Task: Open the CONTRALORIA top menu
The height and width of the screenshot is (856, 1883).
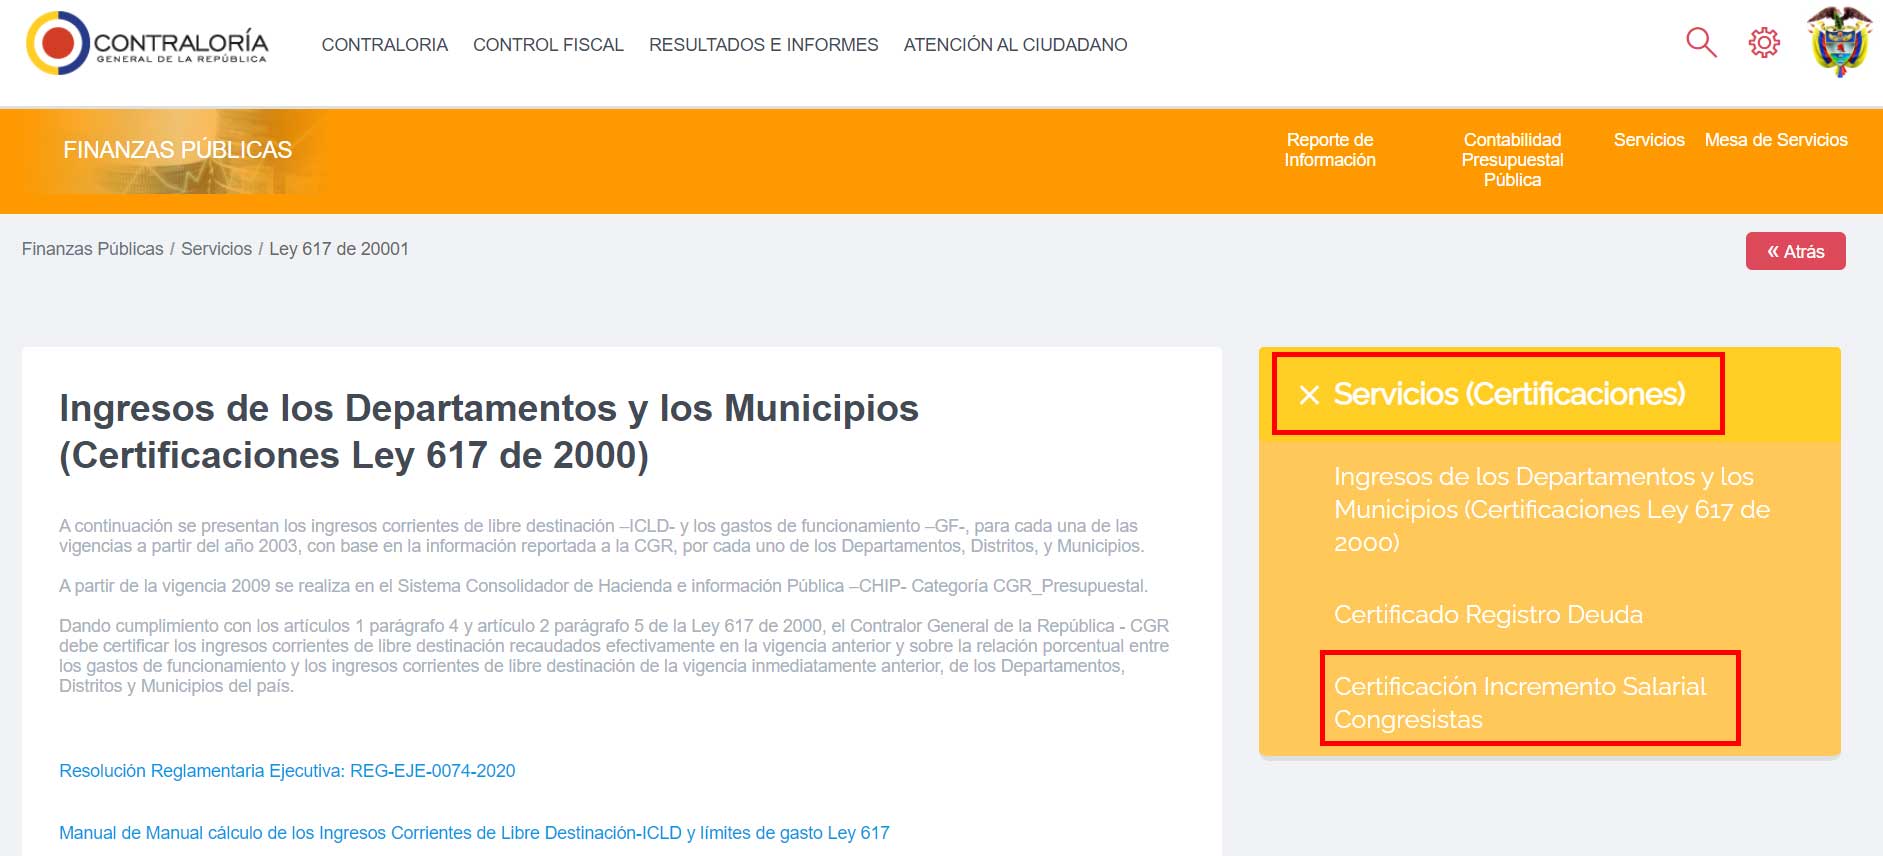Action: coord(384,45)
